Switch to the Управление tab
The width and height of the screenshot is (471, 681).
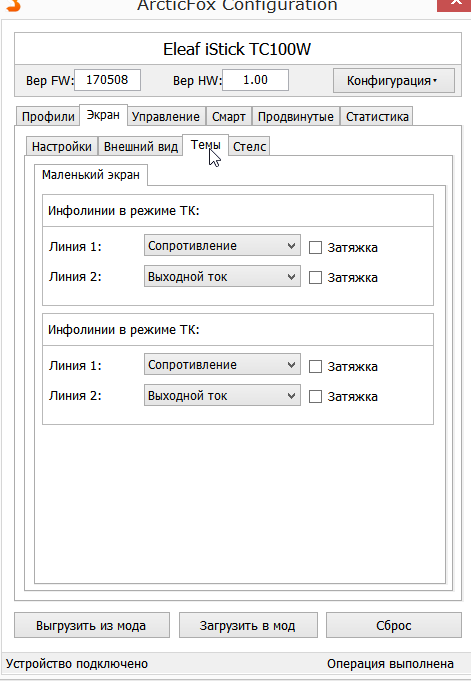click(166, 116)
